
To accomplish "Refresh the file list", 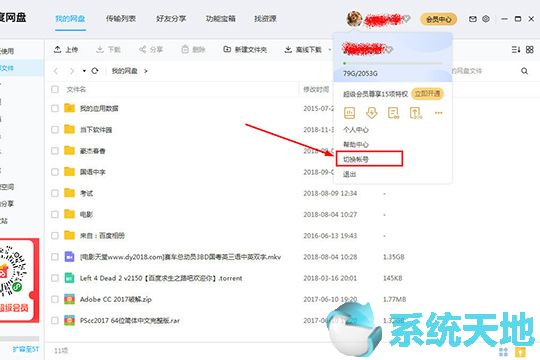I will [x=95, y=71].
